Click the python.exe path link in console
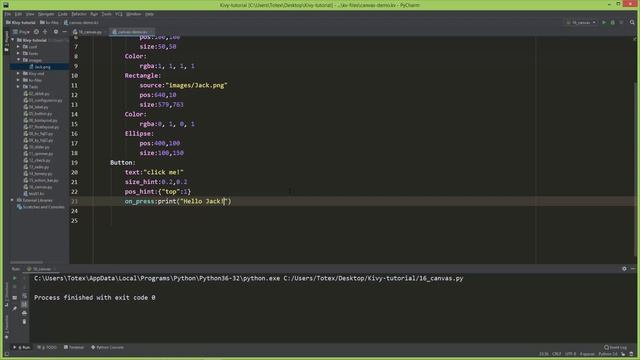 pyautogui.click(x=157, y=278)
